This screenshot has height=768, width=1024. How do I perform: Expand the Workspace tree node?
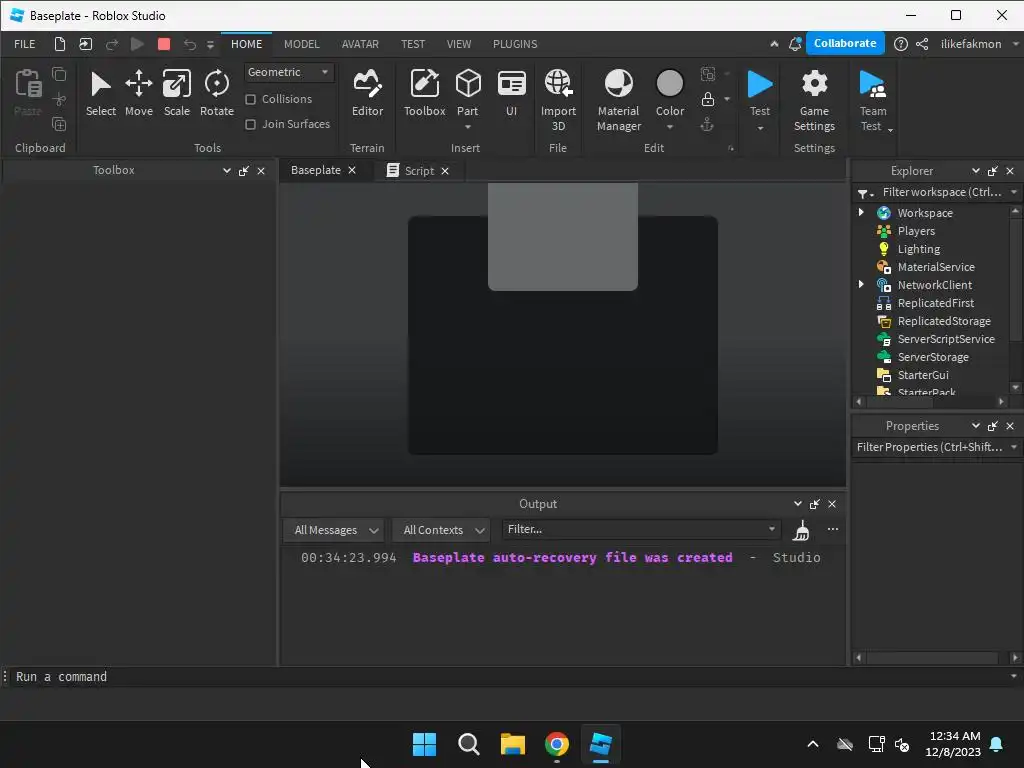coord(861,212)
